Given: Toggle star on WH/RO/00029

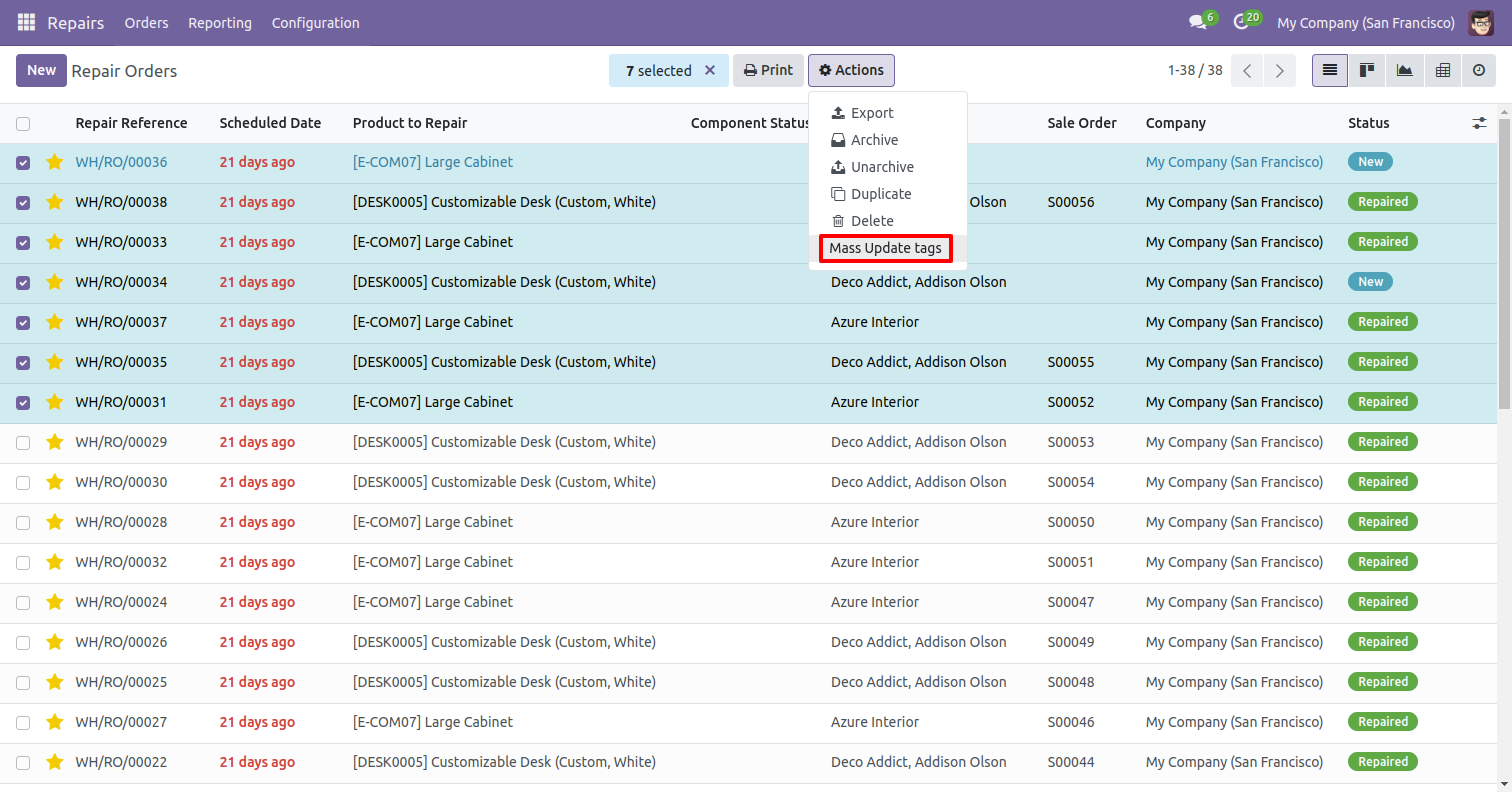Looking at the screenshot, I should (x=55, y=442).
